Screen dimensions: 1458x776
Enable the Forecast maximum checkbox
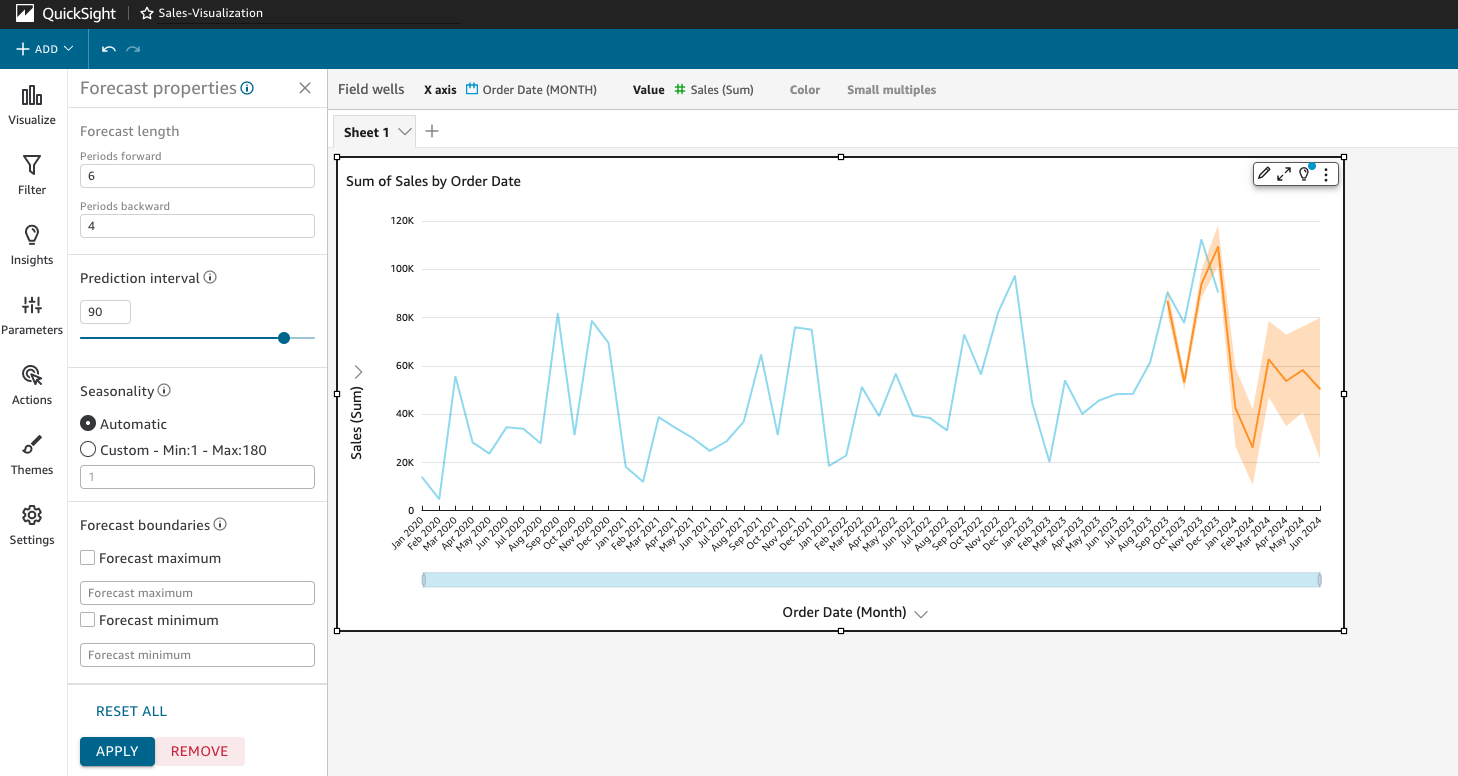pos(85,557)
